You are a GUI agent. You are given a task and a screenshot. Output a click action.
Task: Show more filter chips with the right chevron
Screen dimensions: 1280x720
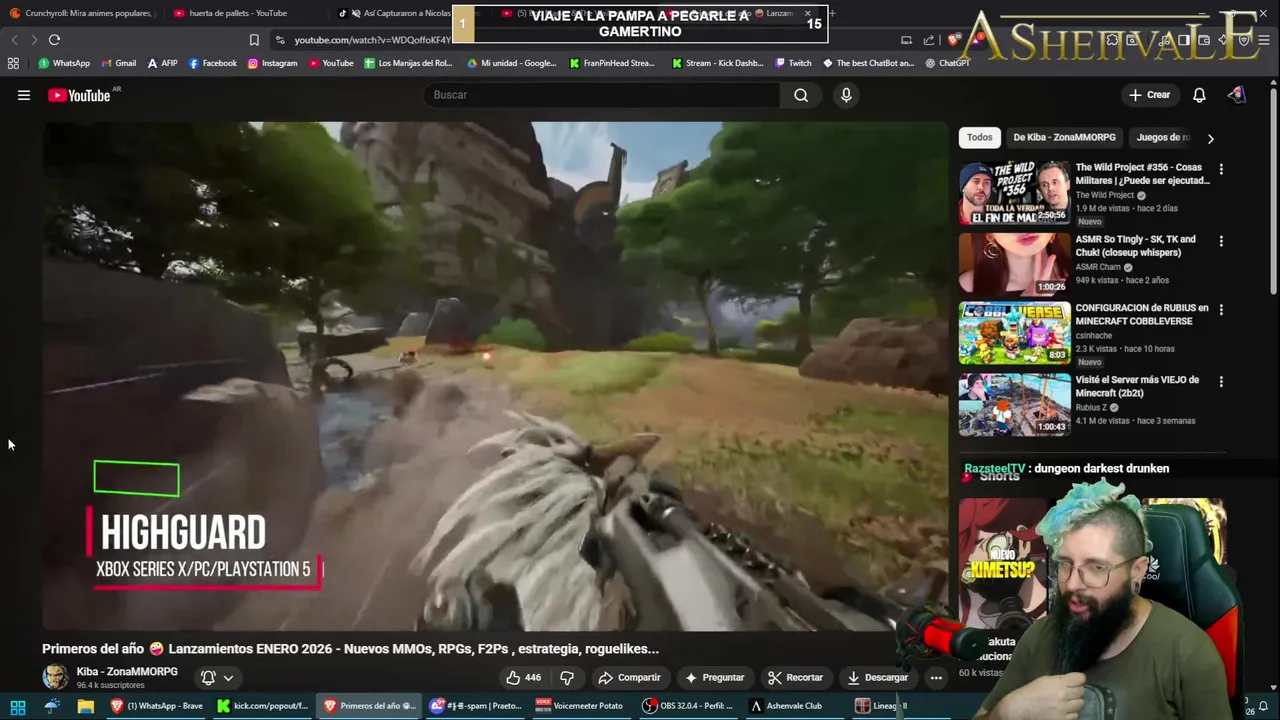click(1210, 138)
